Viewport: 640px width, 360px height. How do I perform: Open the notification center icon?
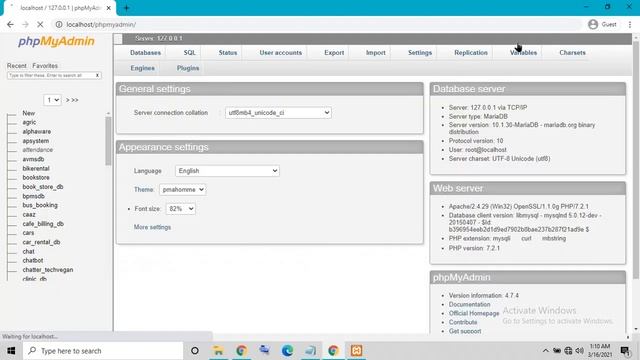(x=625, y=351)
